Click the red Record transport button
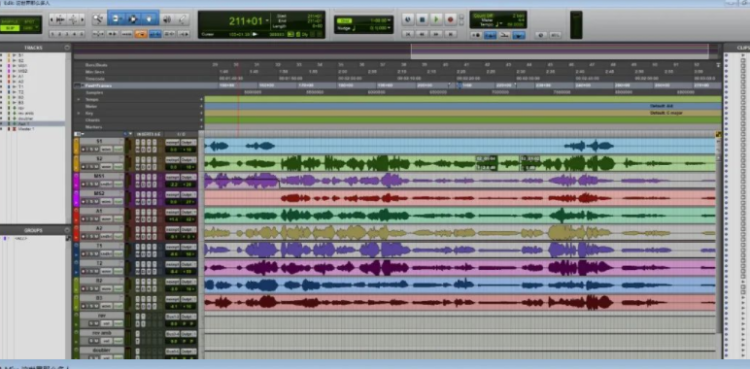The height and width of the screenshot is (369, 750). coord(450,19)
